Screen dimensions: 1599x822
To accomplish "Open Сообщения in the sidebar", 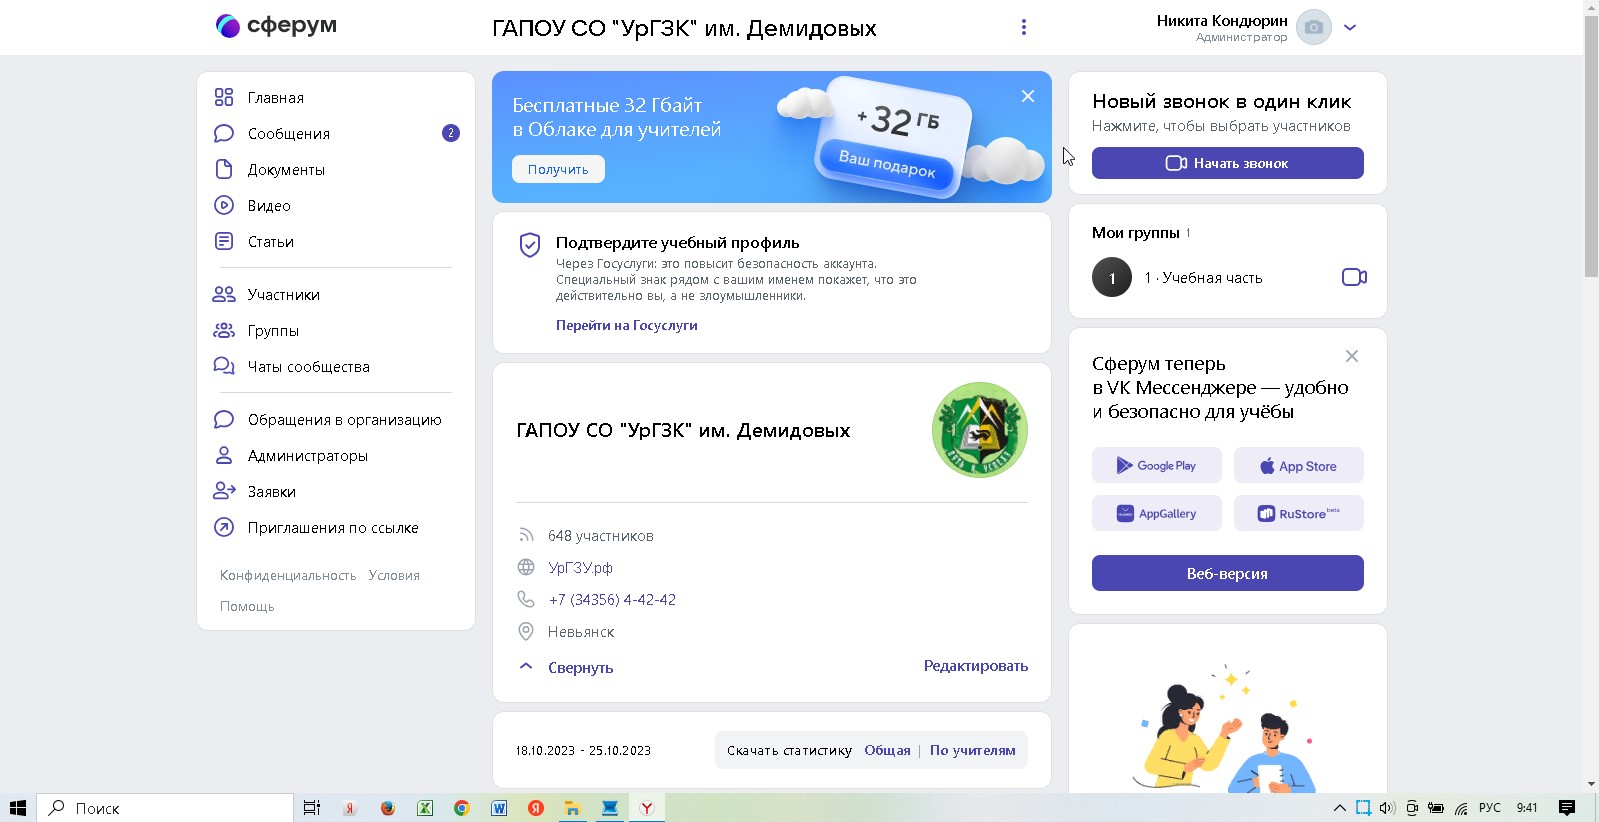I will pos(289,134).
